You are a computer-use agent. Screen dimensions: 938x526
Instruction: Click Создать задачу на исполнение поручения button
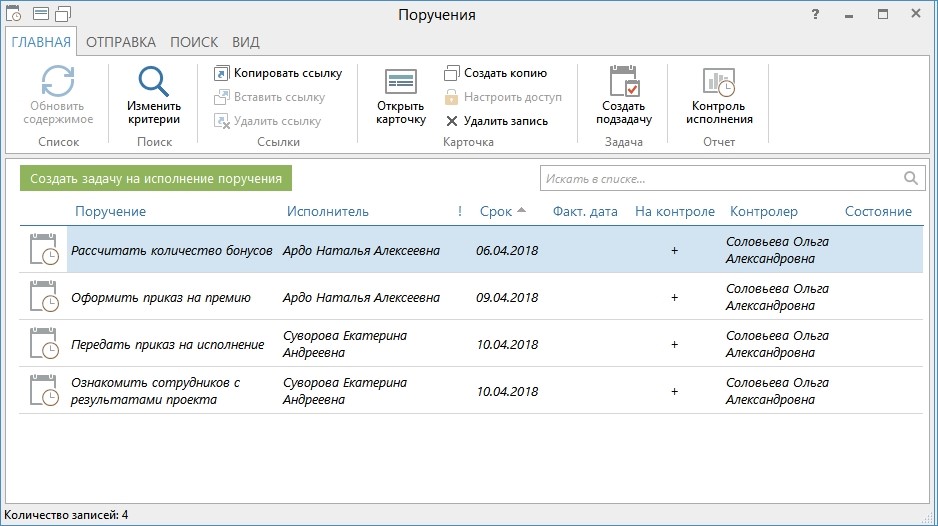(x=156, y=178)
